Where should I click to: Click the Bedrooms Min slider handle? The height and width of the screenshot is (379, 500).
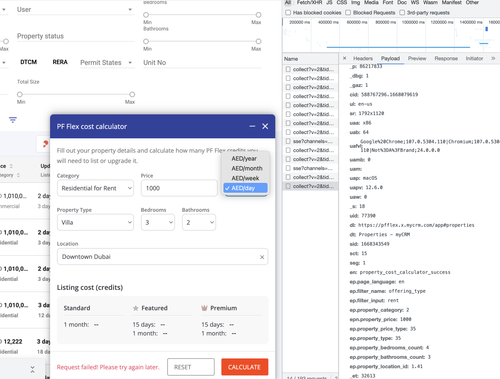coord(146,15)
